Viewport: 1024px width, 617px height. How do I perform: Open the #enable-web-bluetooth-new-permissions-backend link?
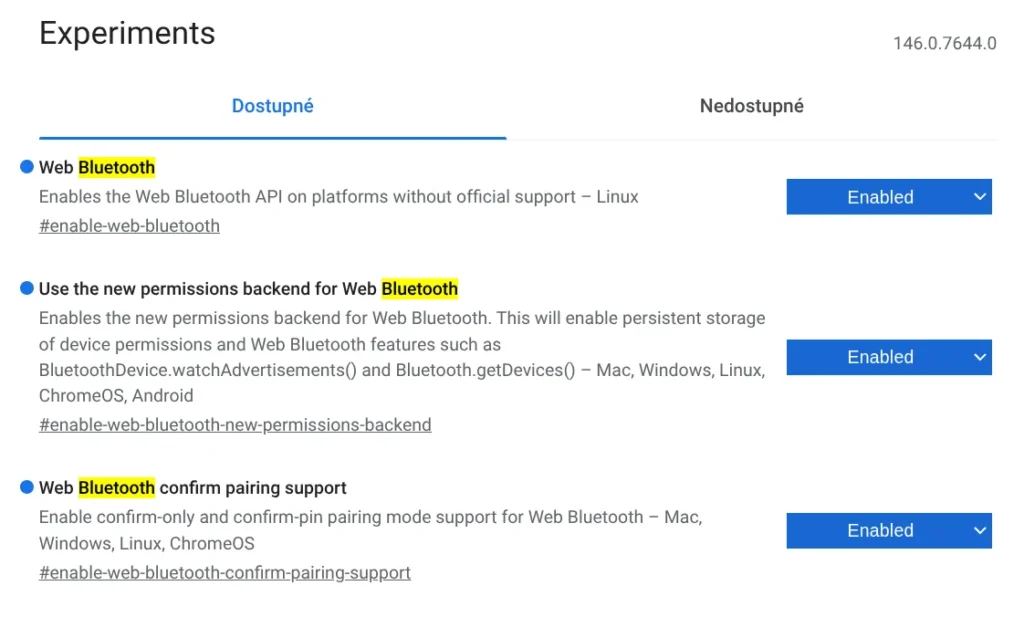tap(235, 425)
